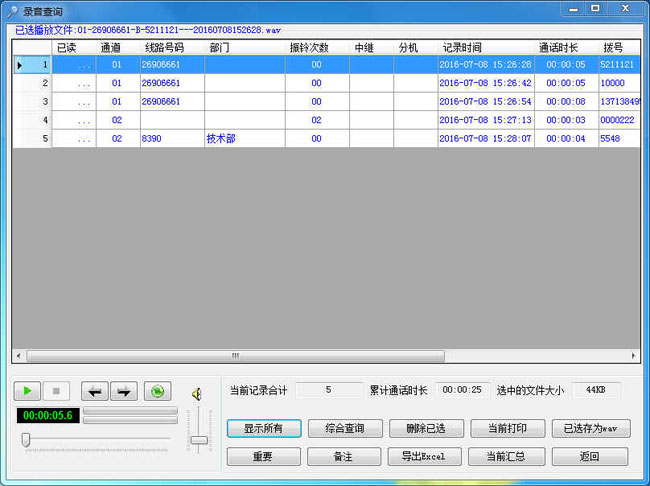
Task: Go to previous recording with left arrow
Action: pyautogui.click(x=94, y=392)
